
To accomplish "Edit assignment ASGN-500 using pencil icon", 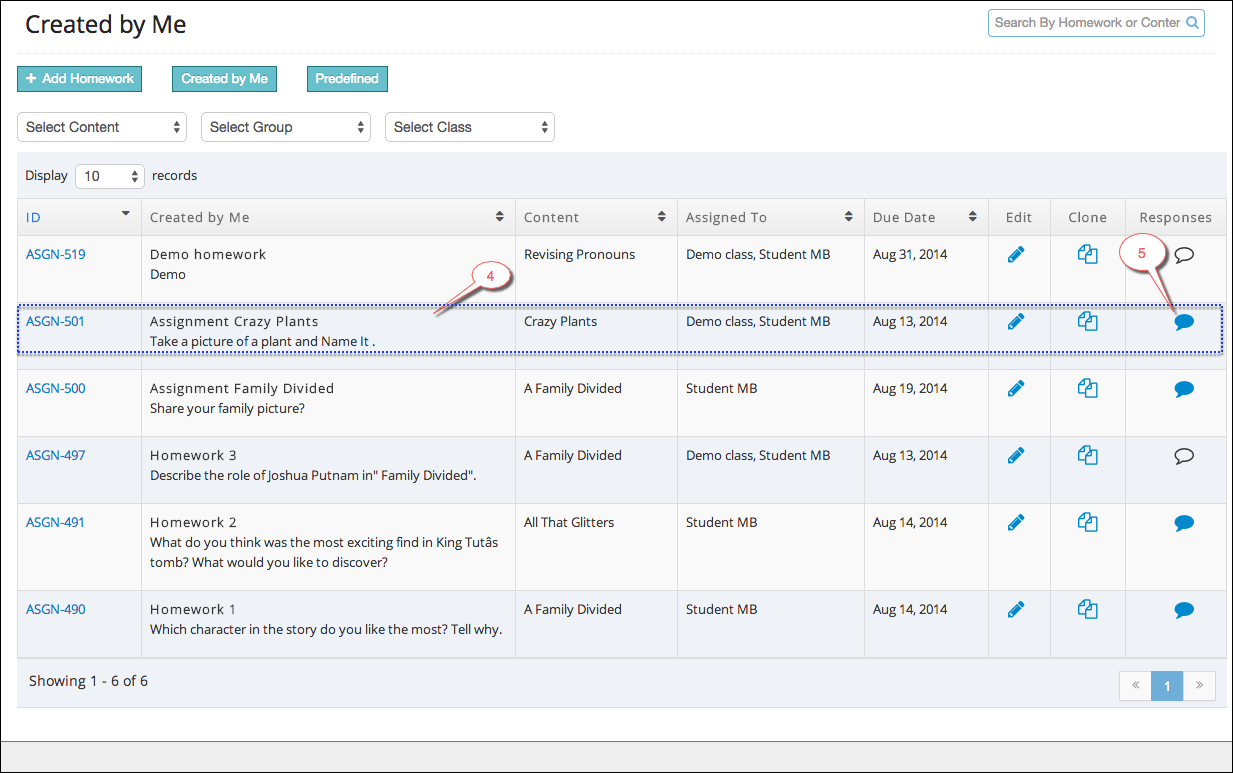I will point(1016,388).
